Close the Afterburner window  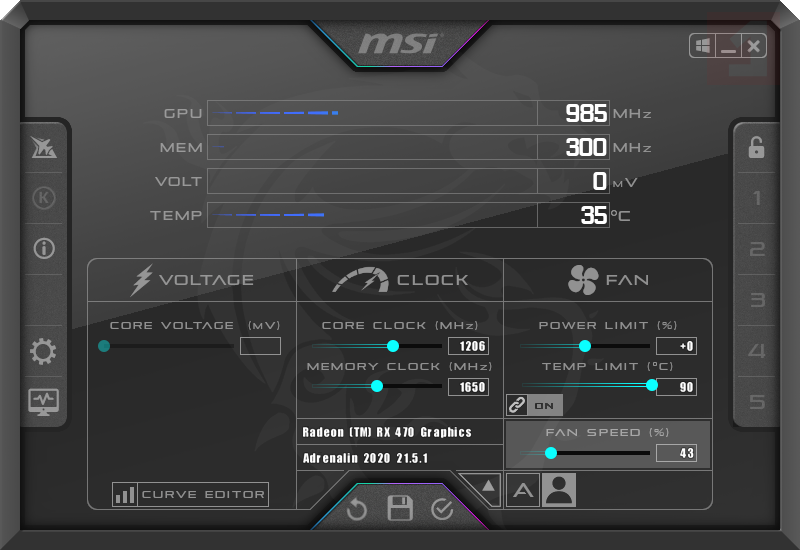point(754,46)
